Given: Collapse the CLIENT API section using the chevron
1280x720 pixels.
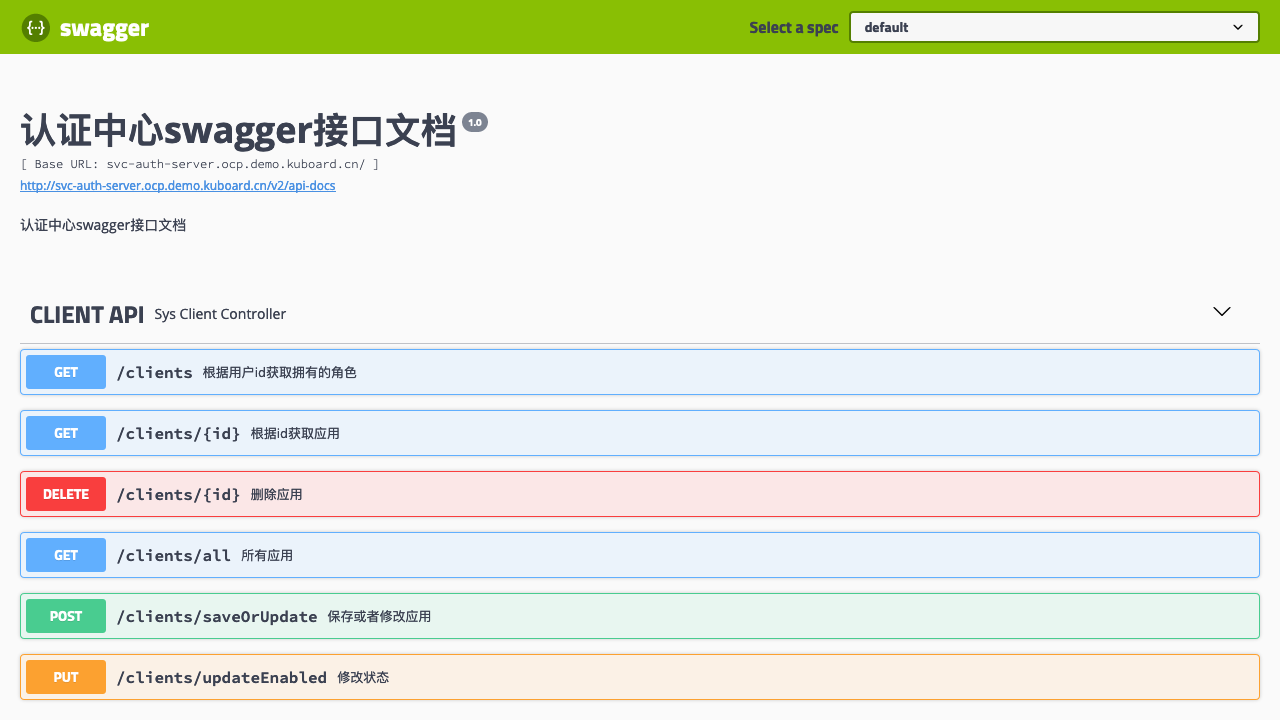Looking at the screenshot, I should (x=1221, y=312).
